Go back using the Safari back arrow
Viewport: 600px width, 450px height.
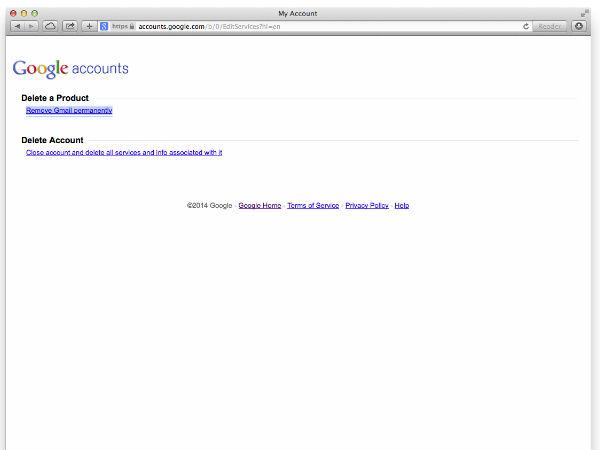pyautogui.click(x=15, y=26)
